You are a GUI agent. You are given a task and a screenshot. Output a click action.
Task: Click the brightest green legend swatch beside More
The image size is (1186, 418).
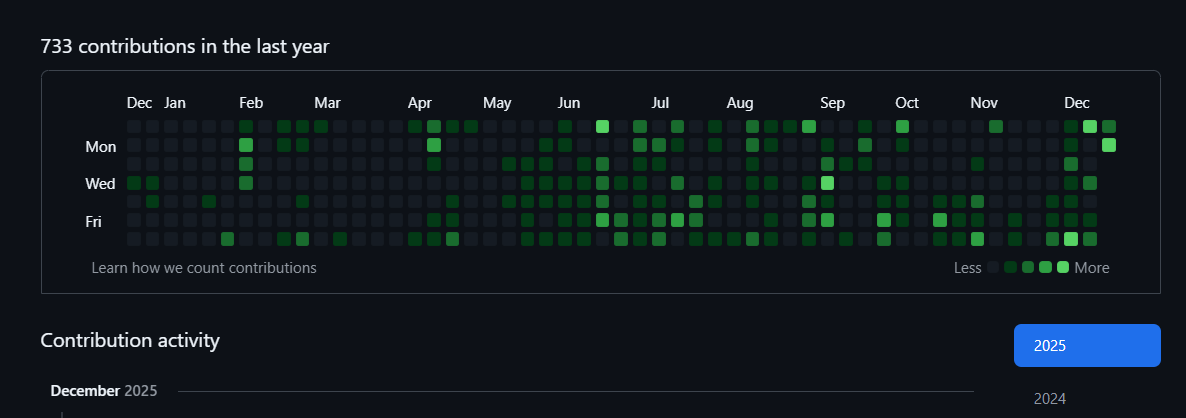coord(1063,267)
